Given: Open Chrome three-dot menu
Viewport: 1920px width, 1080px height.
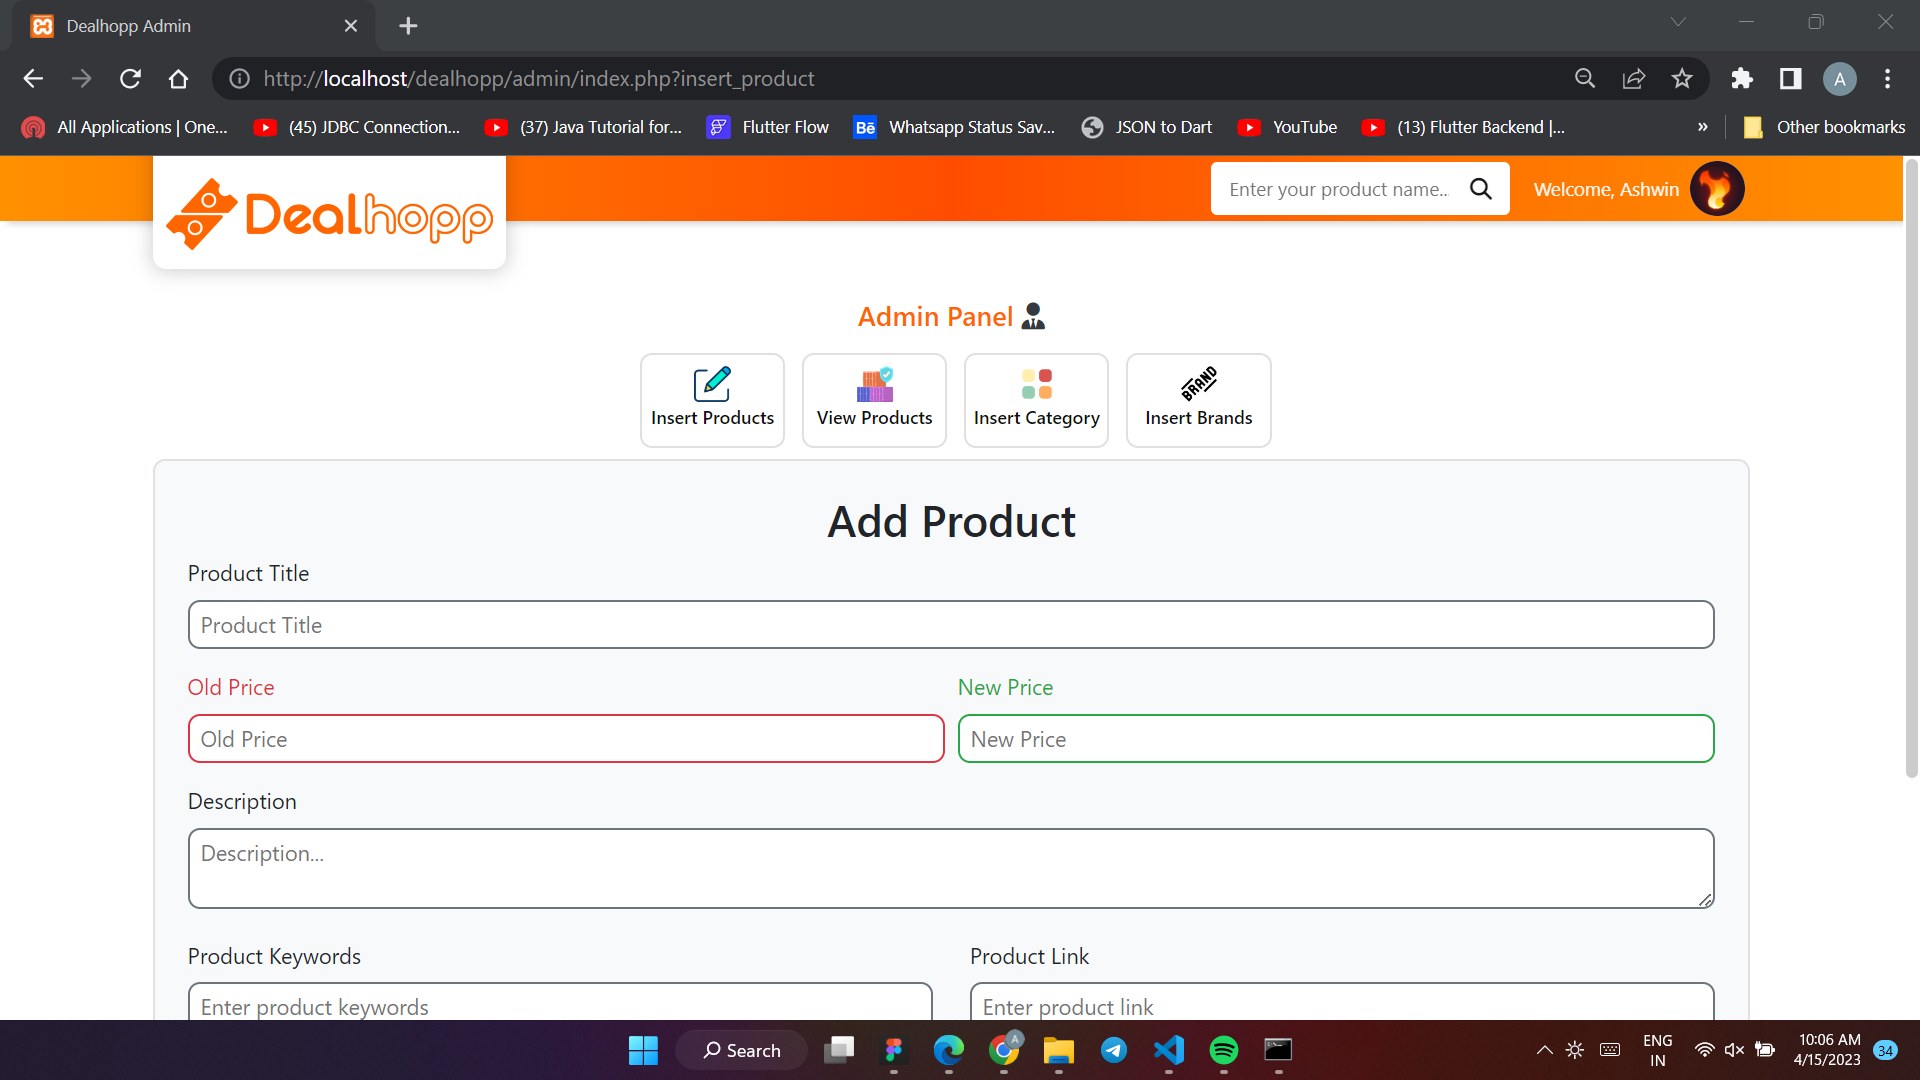Looking at the screenshot, I should (1887, 79).
